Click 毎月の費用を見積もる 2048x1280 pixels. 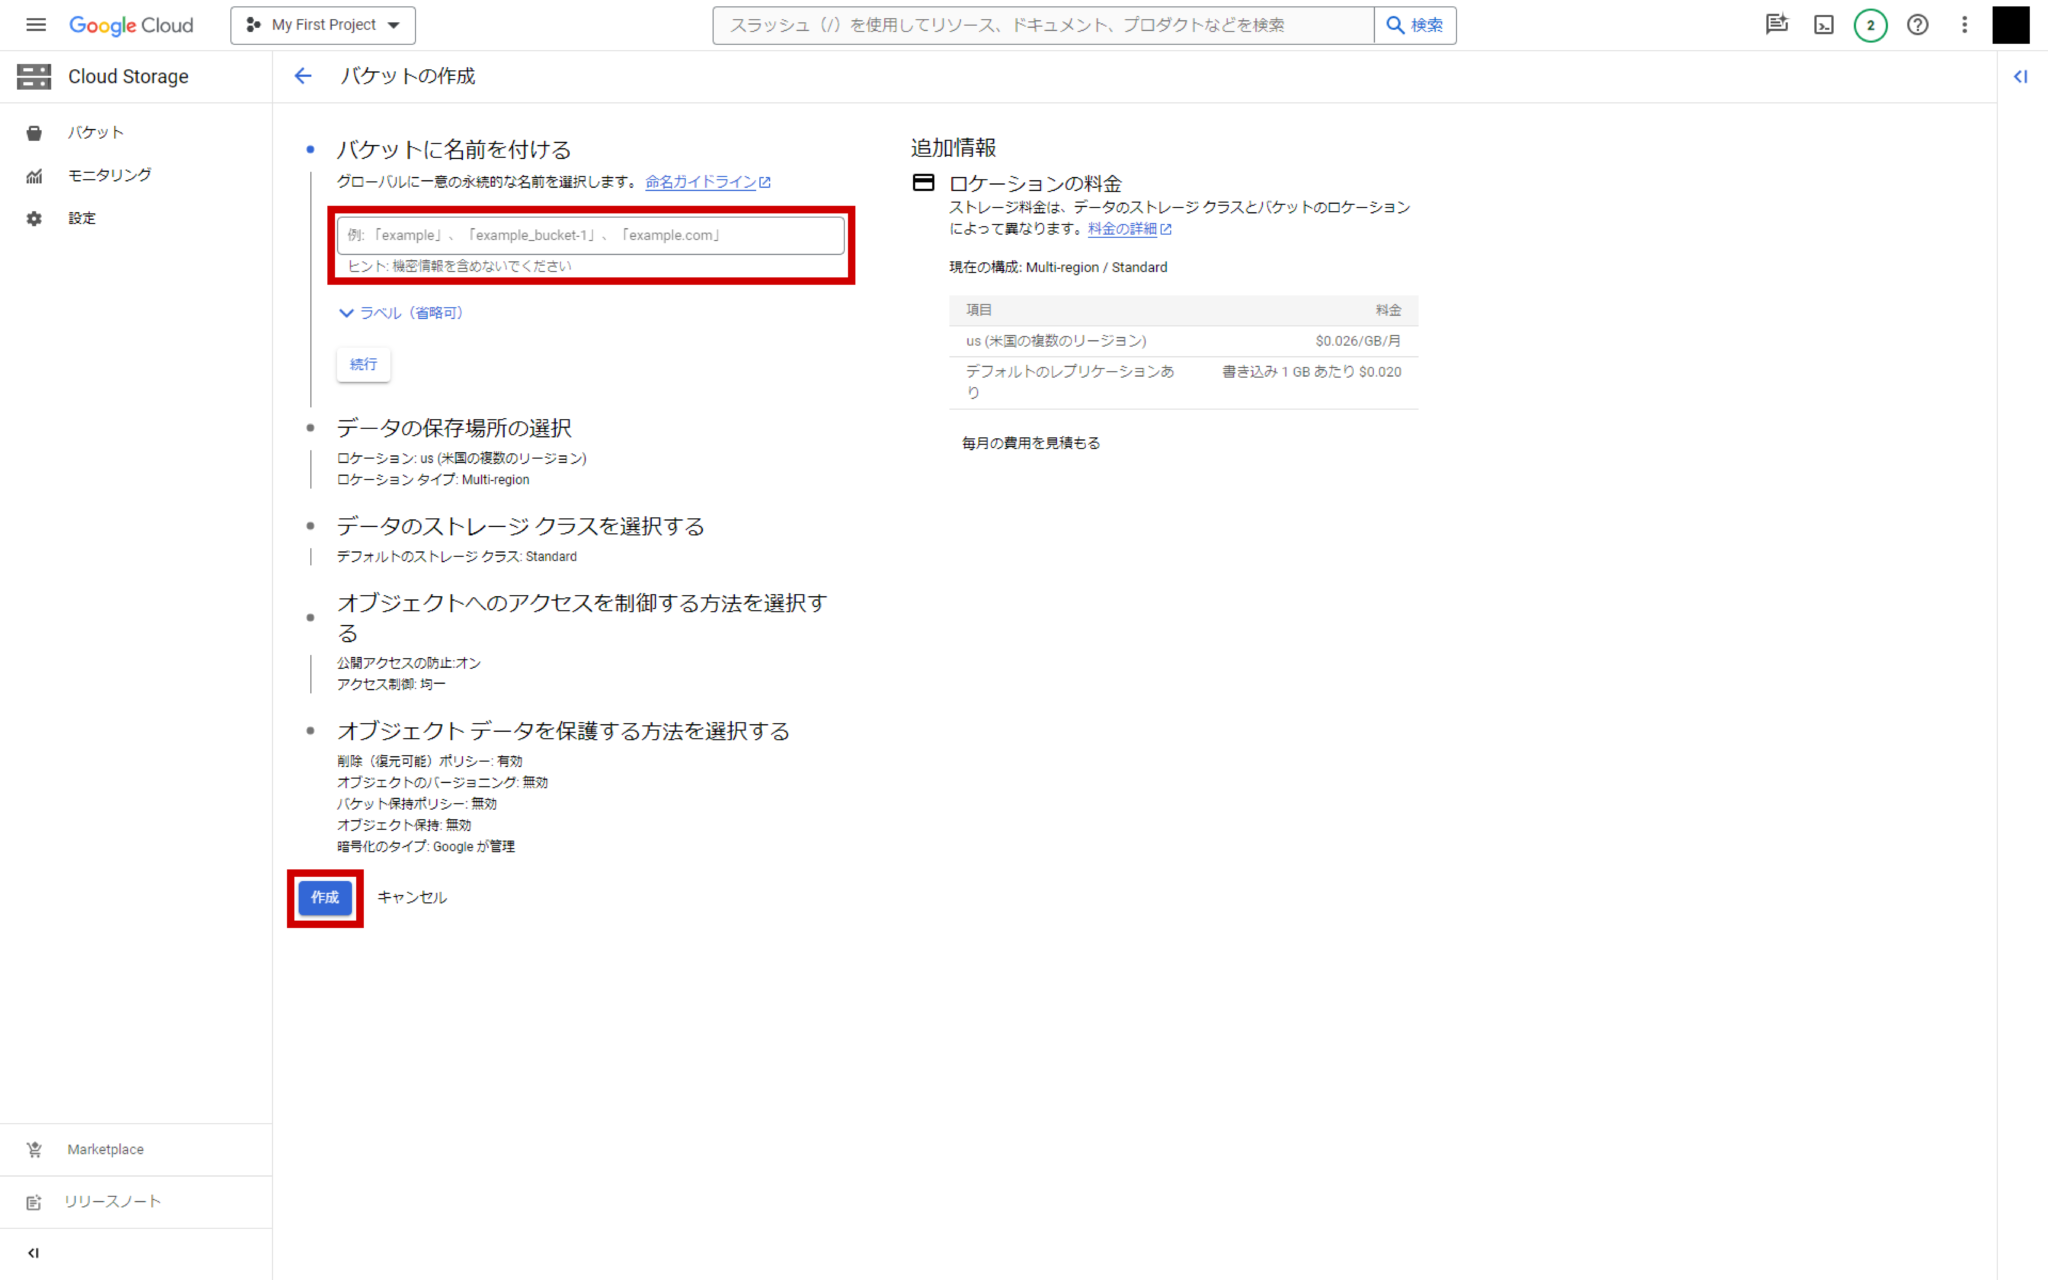1029,442
